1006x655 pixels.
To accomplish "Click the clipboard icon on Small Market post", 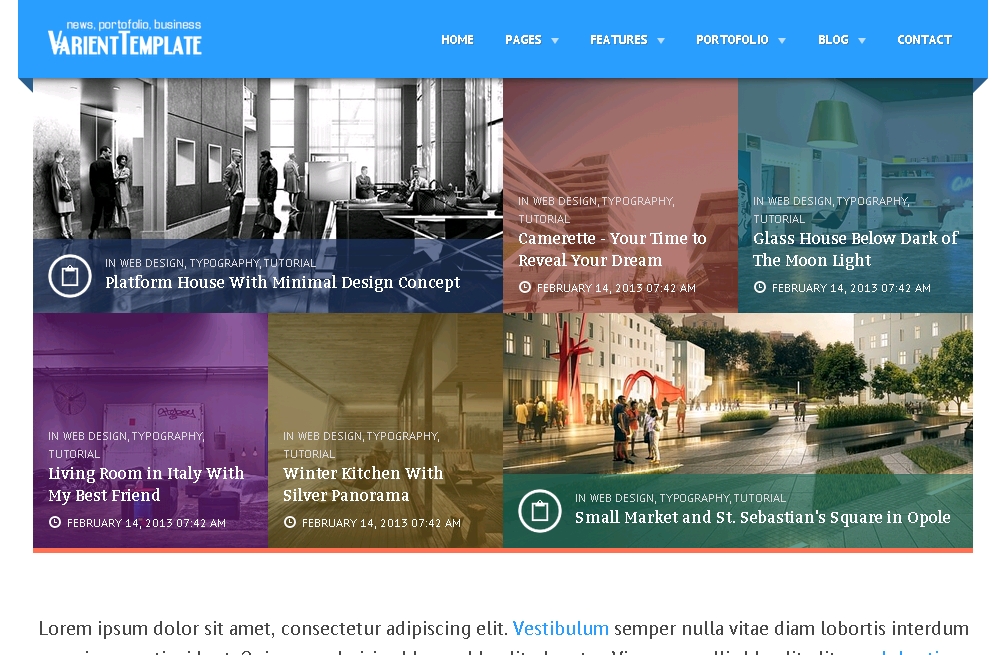I will click(540, 511).
